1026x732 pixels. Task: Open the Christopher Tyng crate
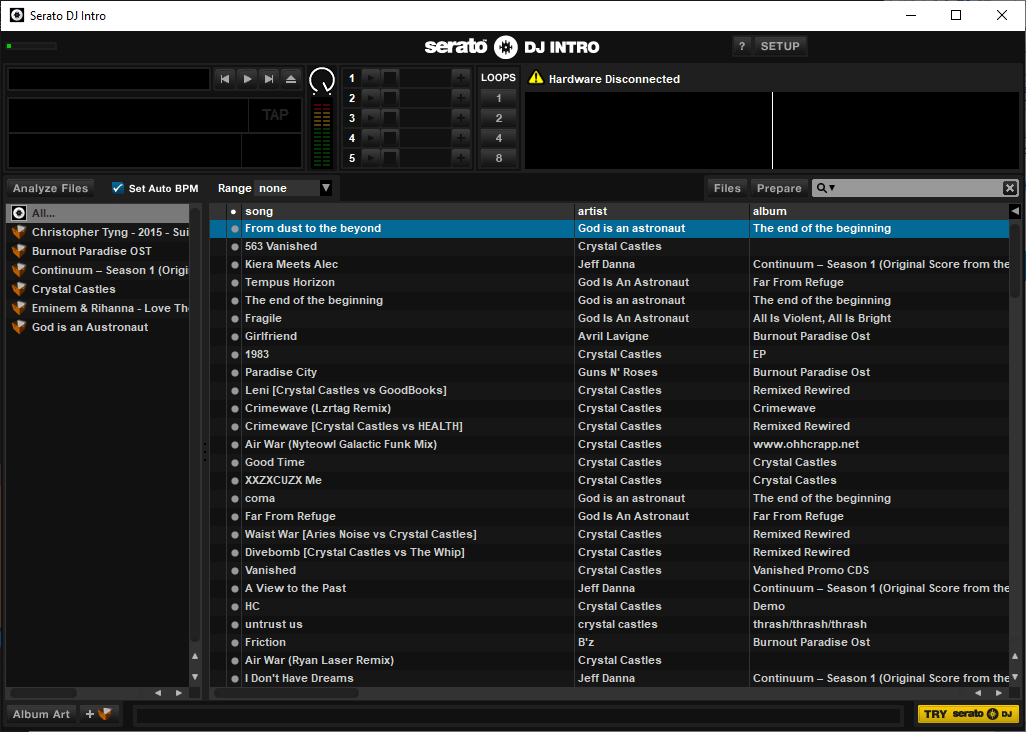coord(97,232)
